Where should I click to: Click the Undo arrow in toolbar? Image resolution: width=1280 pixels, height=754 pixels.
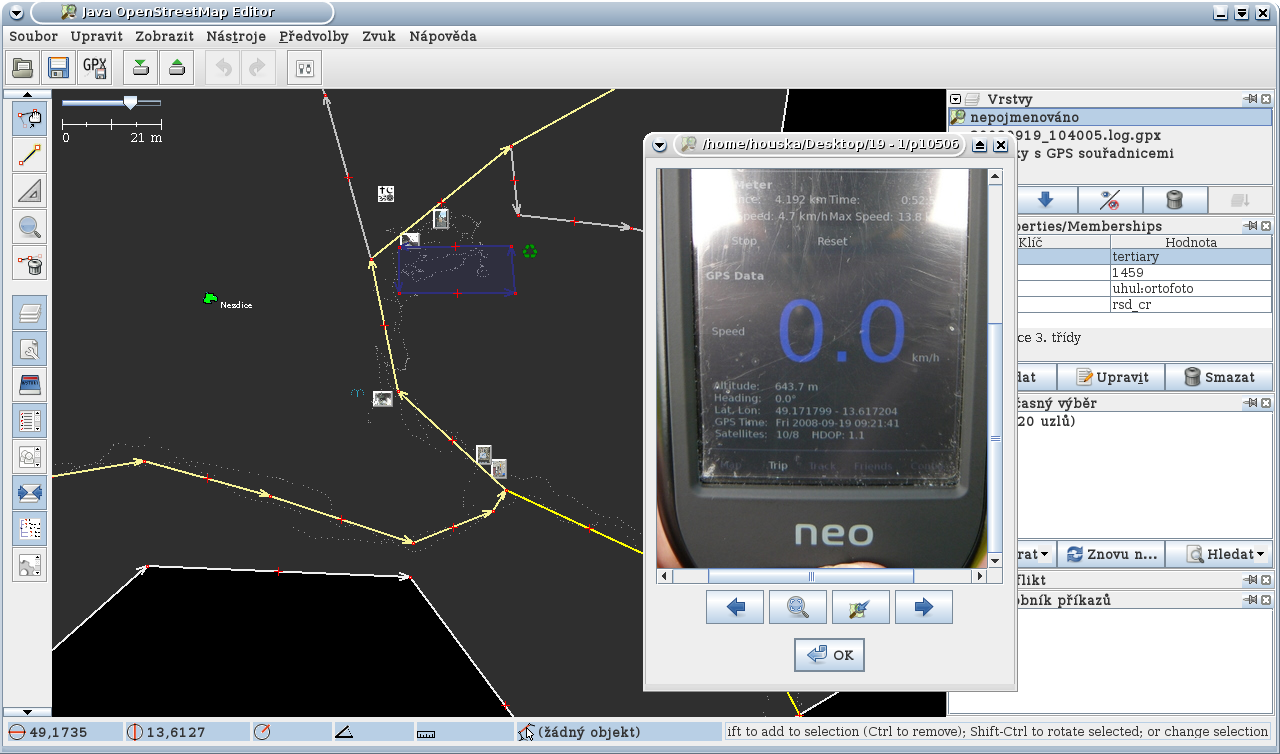(x=223, y=68)
